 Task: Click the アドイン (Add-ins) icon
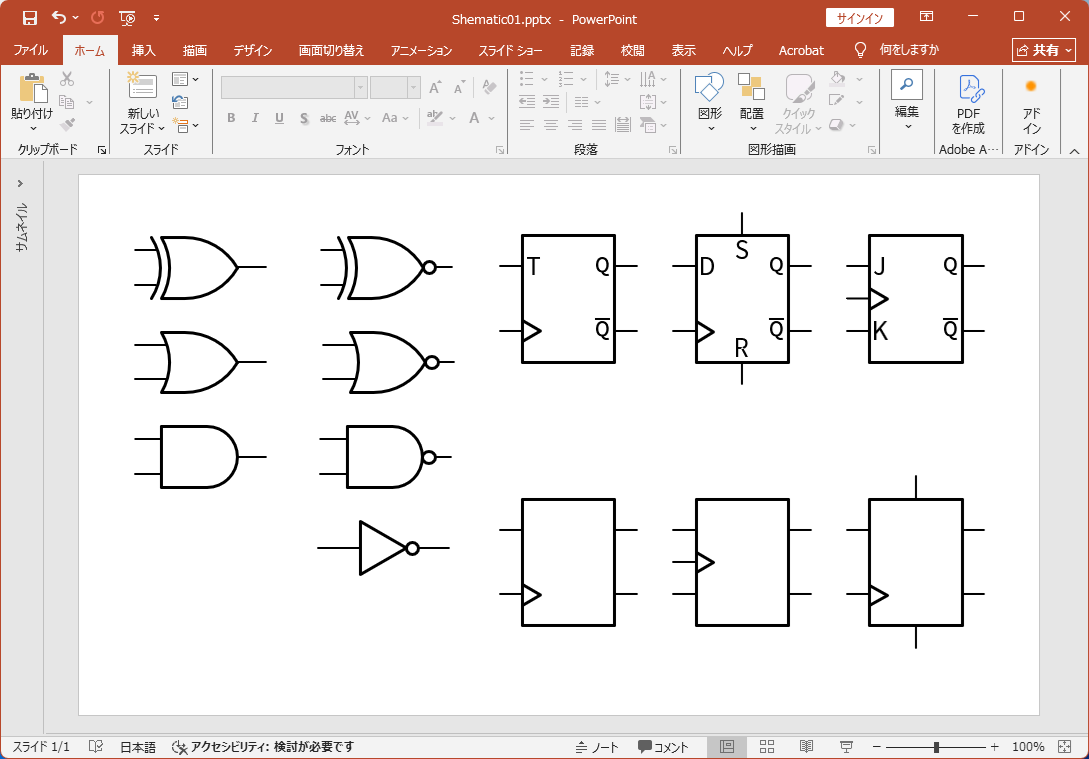point(1031,88)
